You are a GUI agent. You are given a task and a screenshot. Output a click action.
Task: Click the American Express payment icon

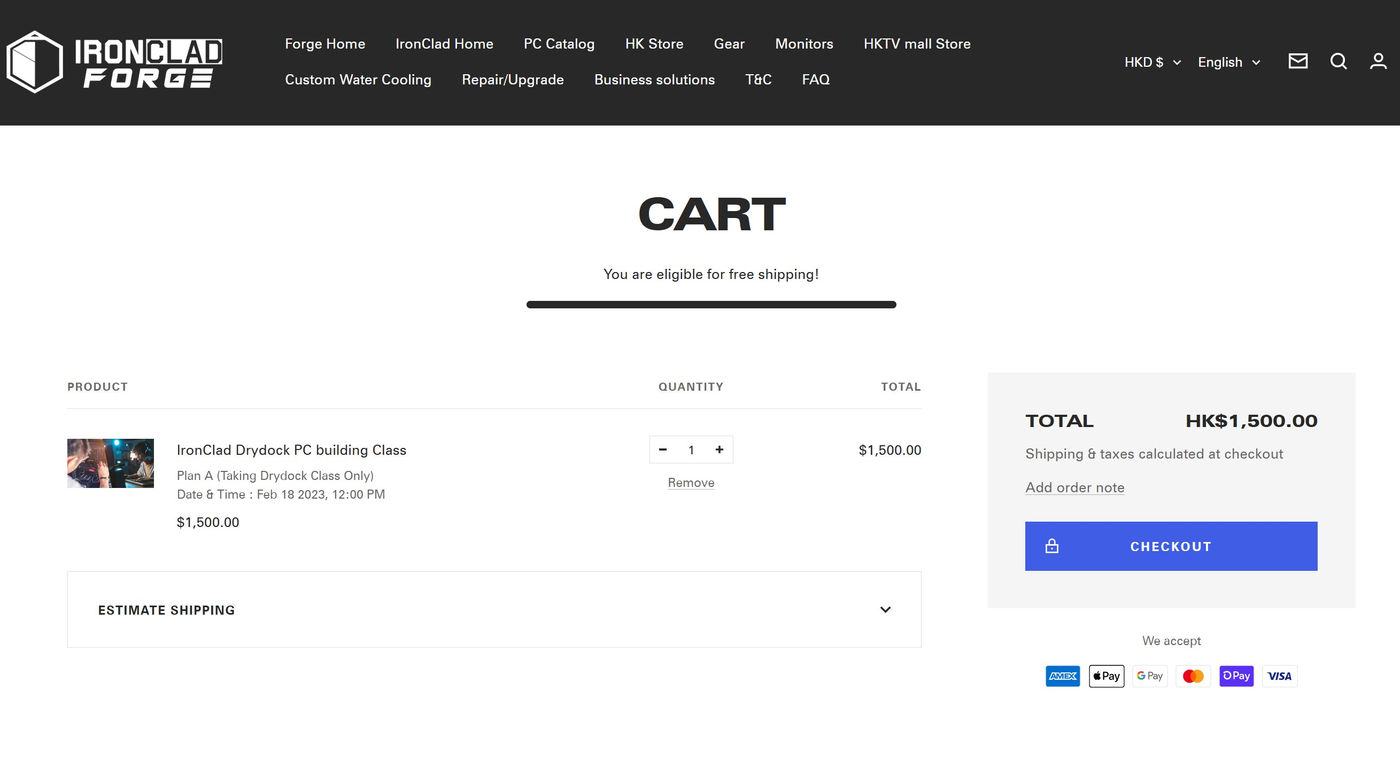click(1063, 676)
